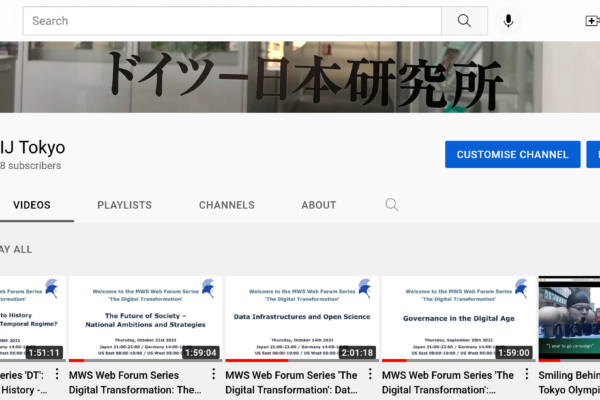This screenshot has width=600, height=400.
Task: Open the Future of Society video thumbnail
Action: click(145, 319)
